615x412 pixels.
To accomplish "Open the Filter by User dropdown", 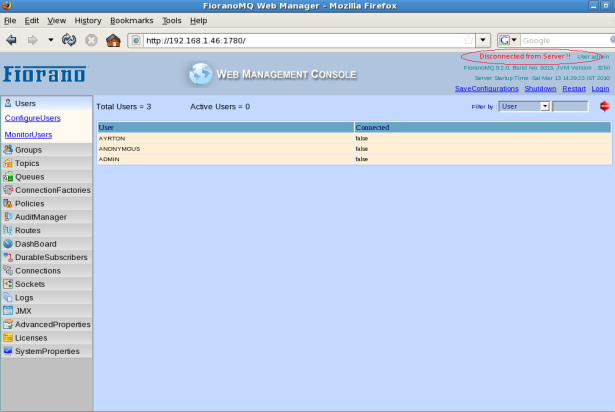I will pos(524,106).
